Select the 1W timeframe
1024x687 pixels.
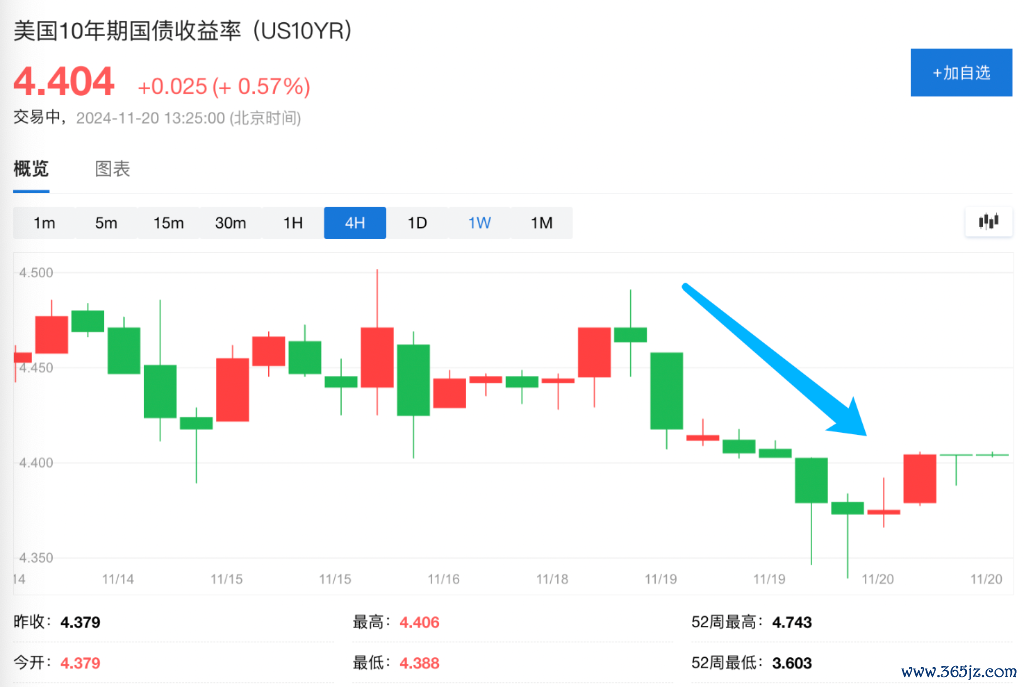coord(479,223)
